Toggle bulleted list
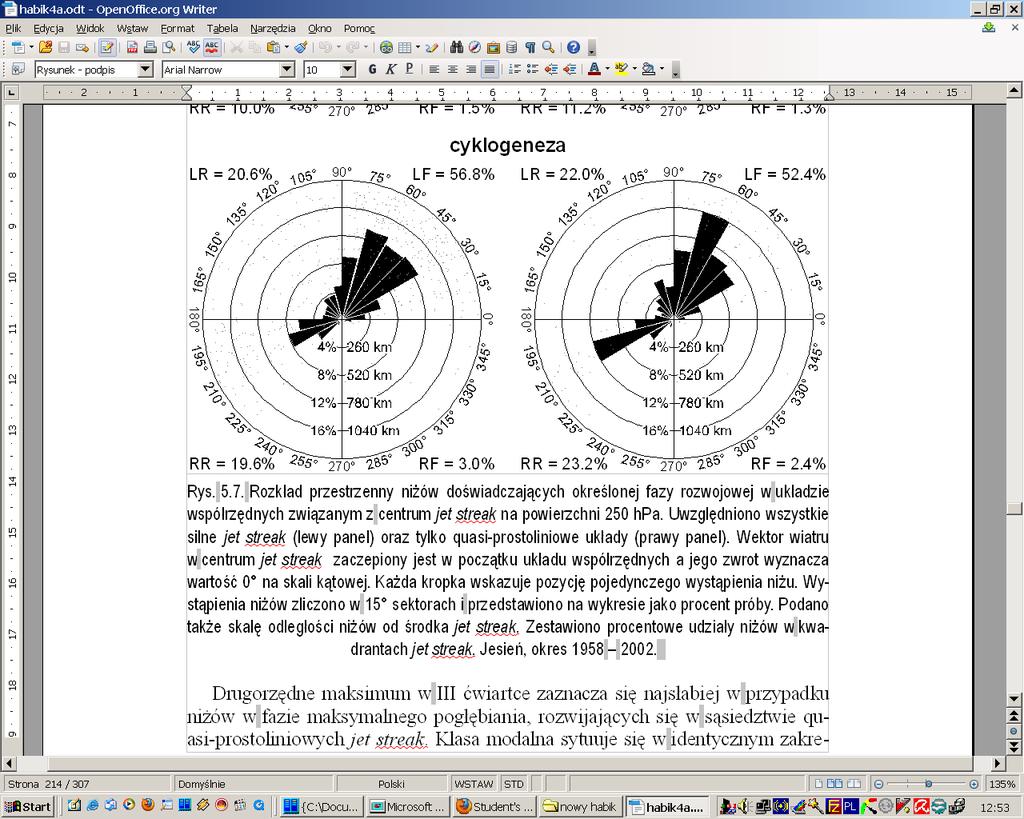This screenshot has width=1024, height=819. 533,69
